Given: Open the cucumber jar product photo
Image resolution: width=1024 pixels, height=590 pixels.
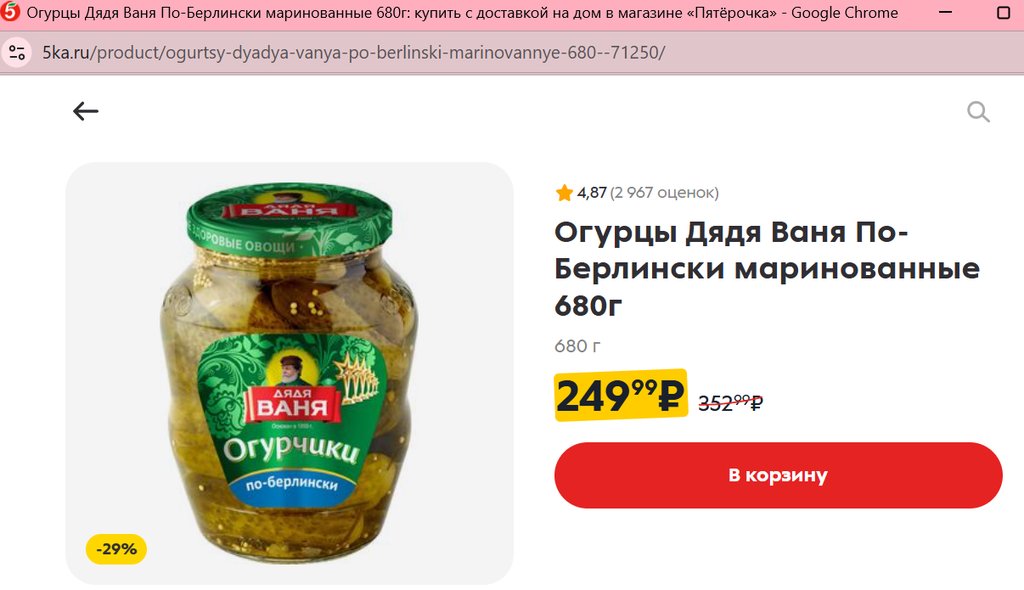Looking at the screenshot, I should click(289, 373).
